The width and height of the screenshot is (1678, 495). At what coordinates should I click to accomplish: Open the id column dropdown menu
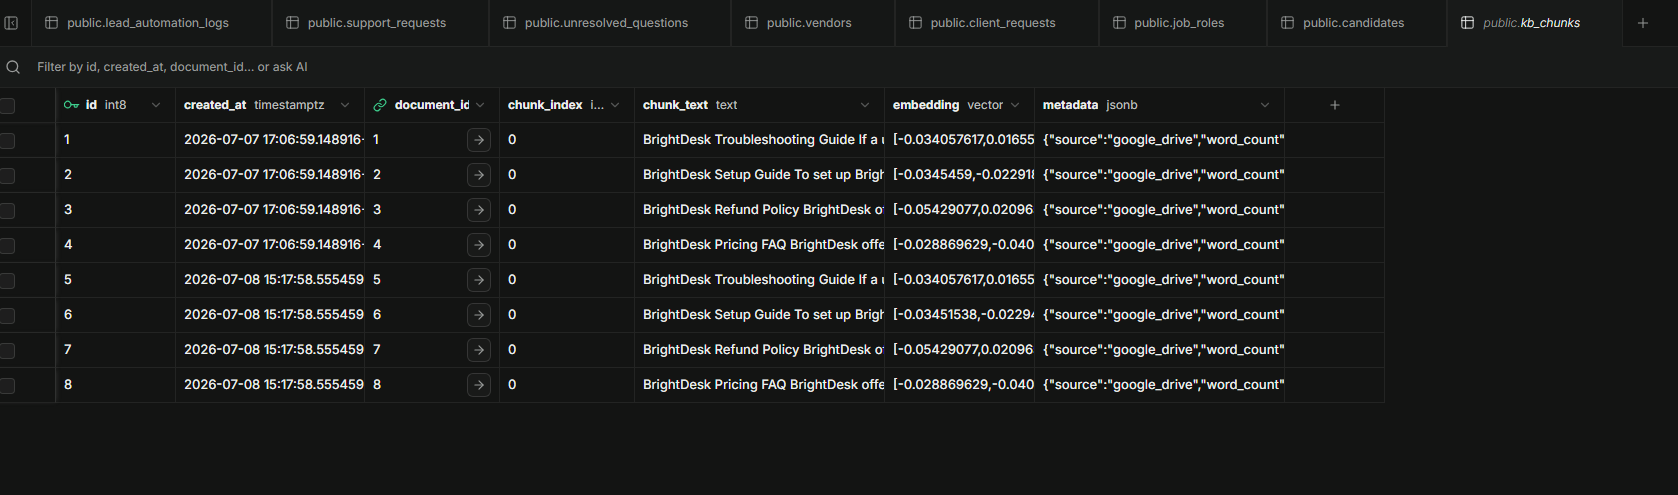156,105
